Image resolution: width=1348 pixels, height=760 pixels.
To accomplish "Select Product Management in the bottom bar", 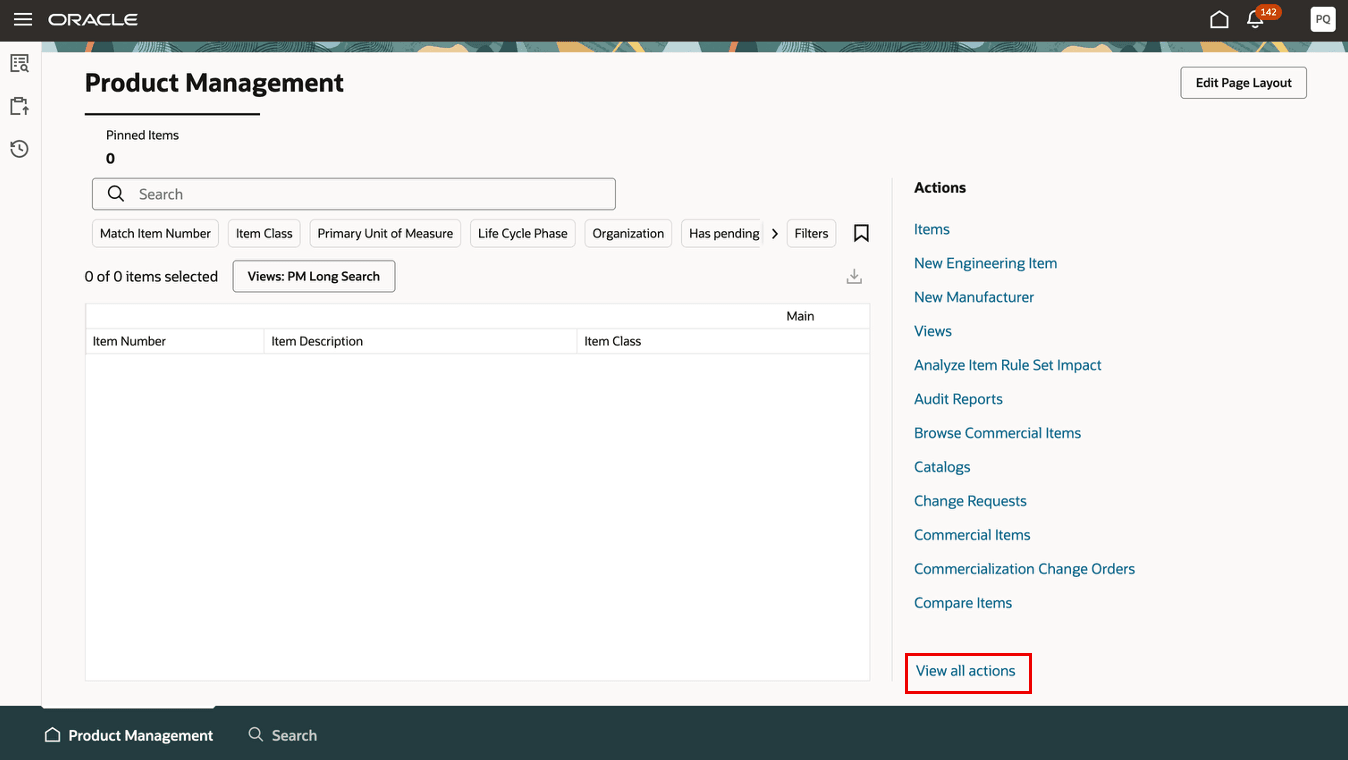I will click(x=127, y=735).
